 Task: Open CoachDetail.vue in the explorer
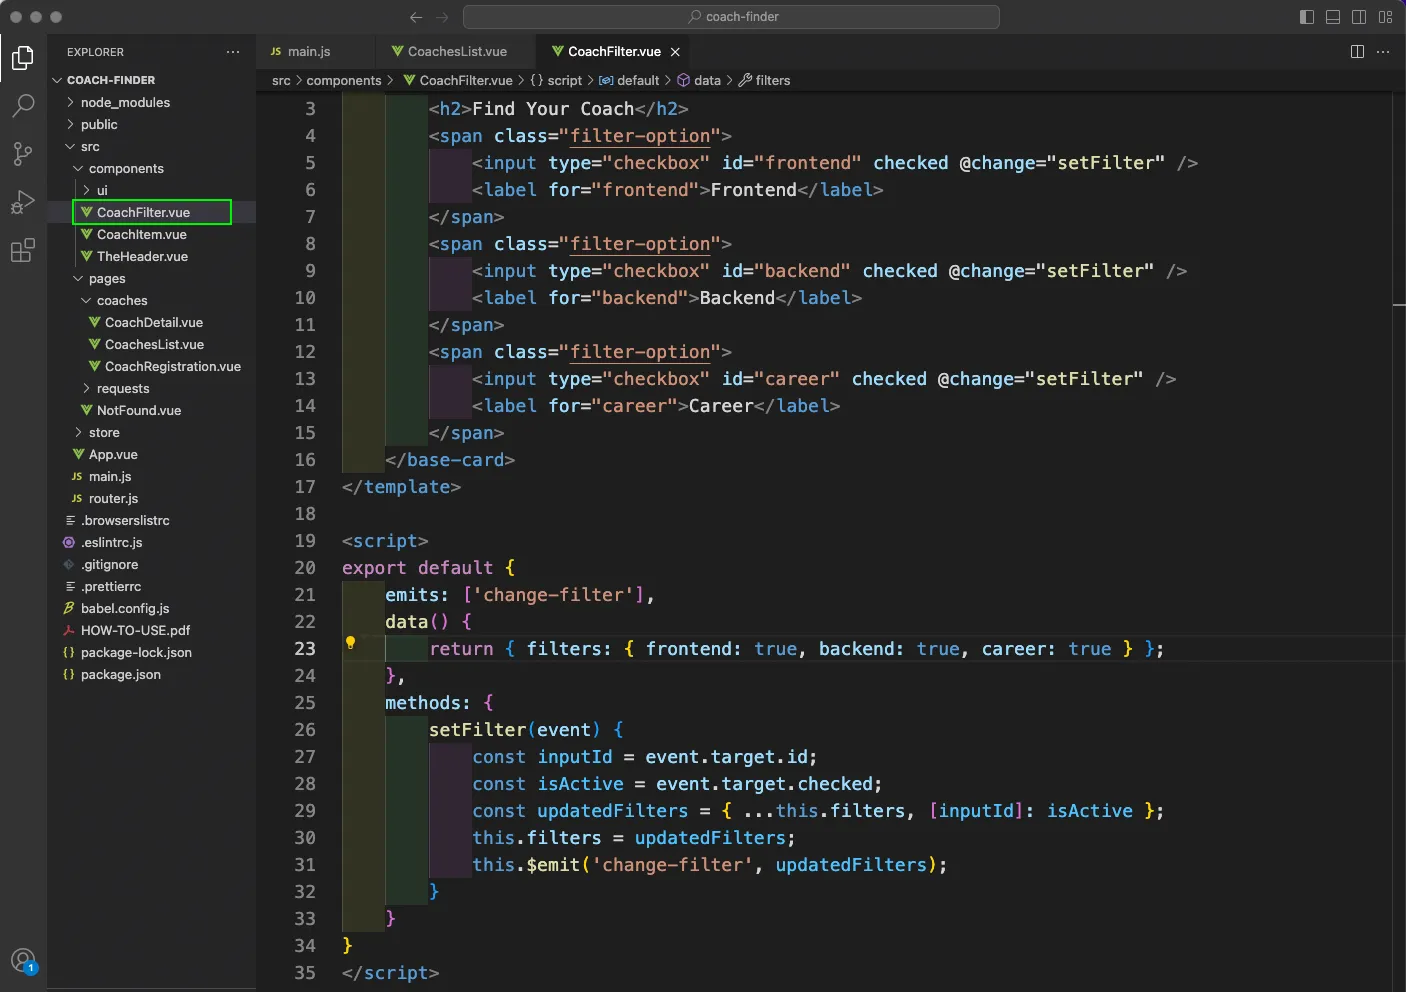pyautogui.click(x=153, y=322)
